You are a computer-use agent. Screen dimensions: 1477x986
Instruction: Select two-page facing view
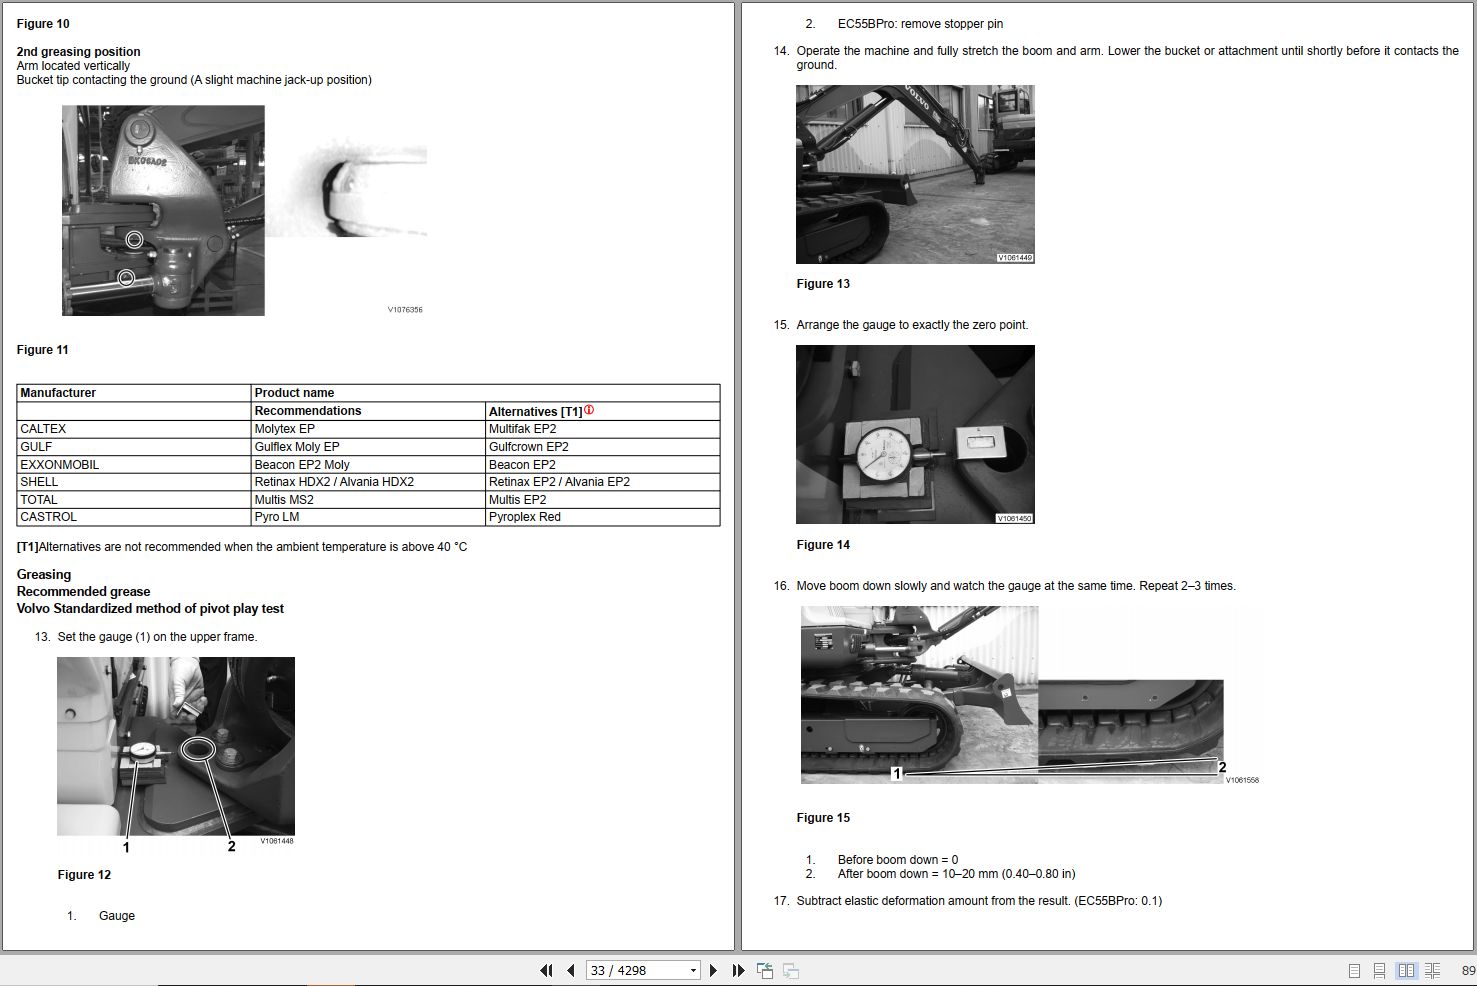[x=1406, y=971]
